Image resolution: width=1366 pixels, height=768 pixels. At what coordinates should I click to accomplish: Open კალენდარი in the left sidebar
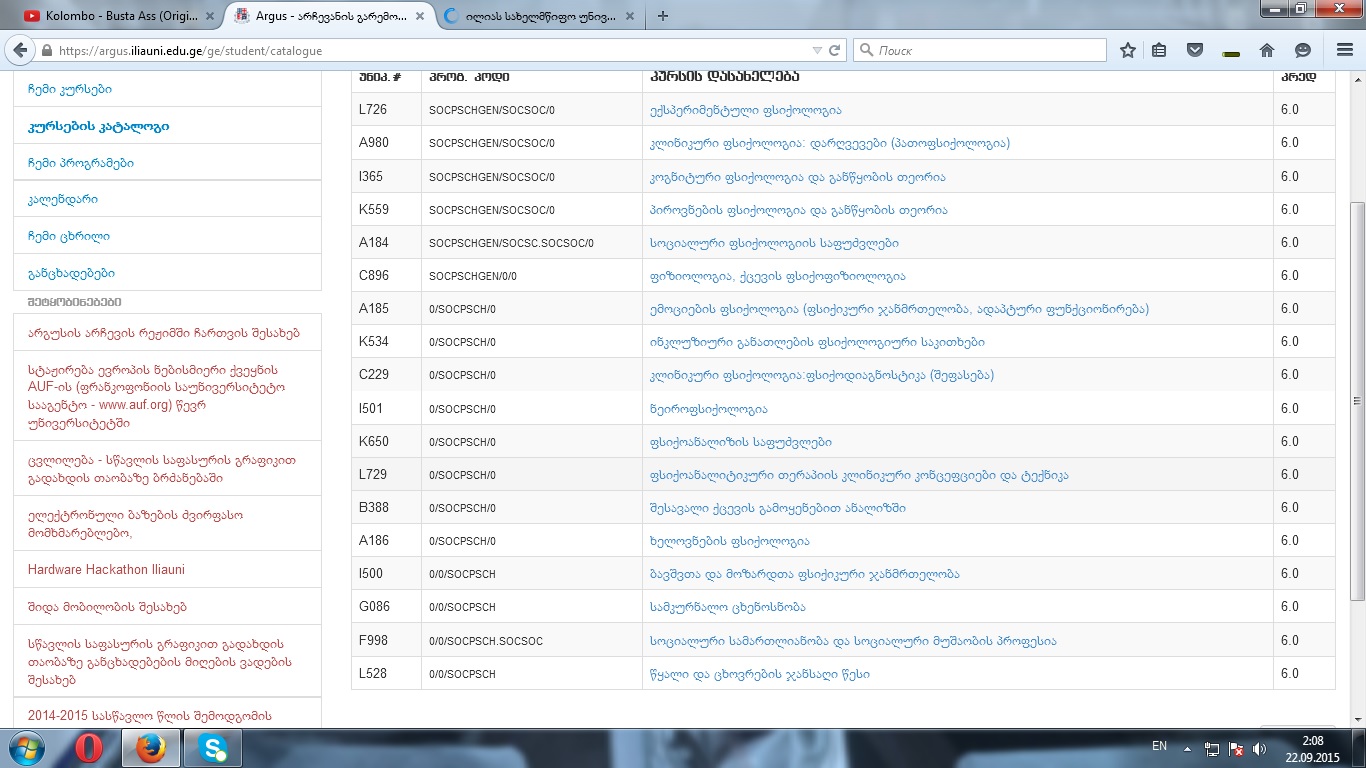pyautogui.click(x=62, y=200)
